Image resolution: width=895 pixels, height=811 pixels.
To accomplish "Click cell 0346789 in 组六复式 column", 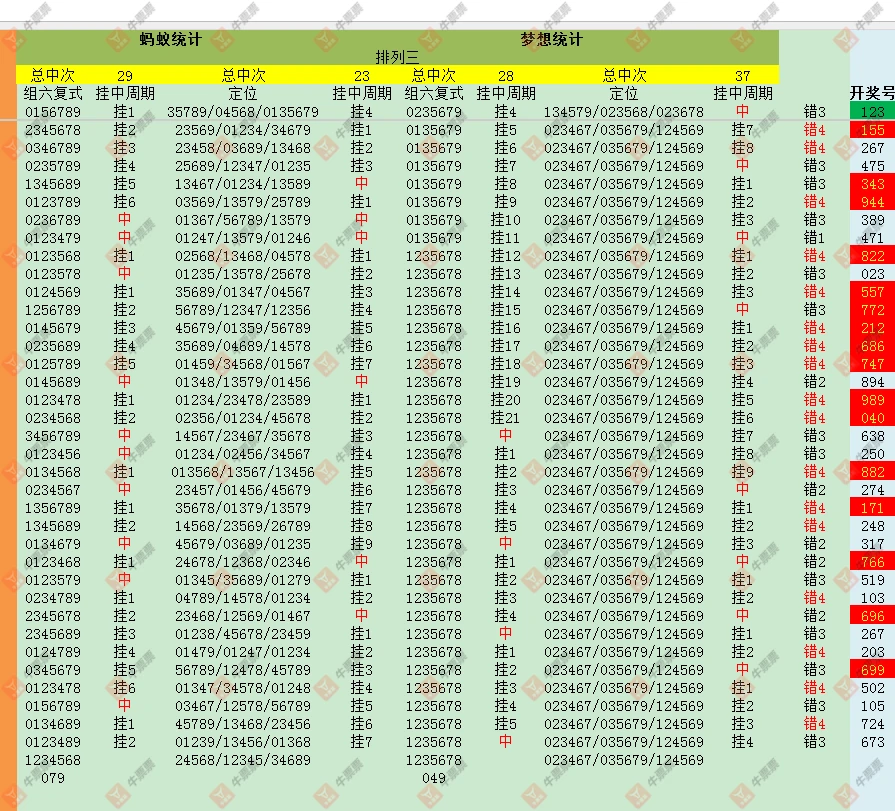I will [x=53, y=148].
